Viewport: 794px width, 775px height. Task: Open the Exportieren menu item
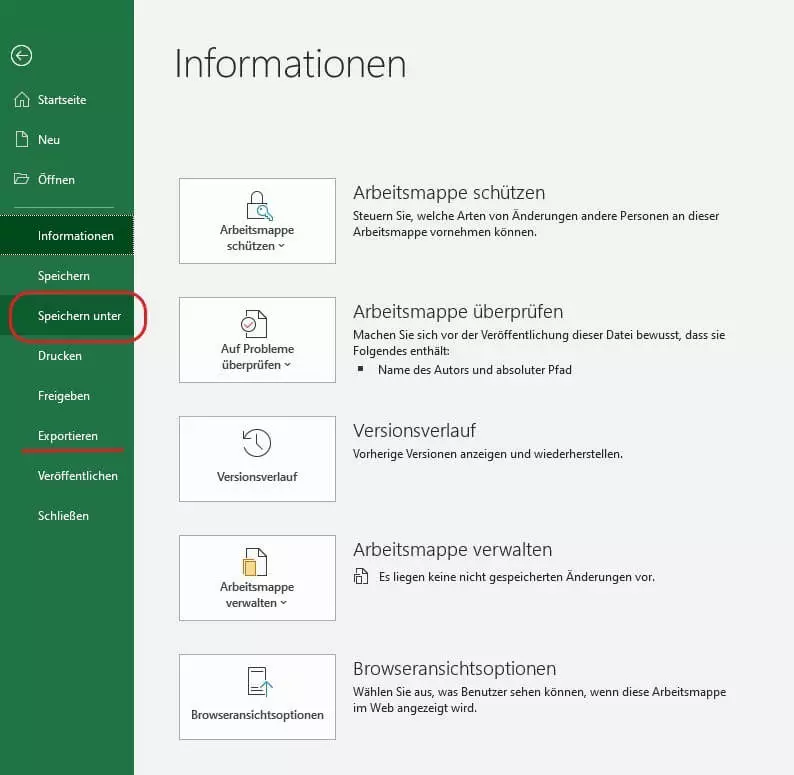tap(68, 436)
